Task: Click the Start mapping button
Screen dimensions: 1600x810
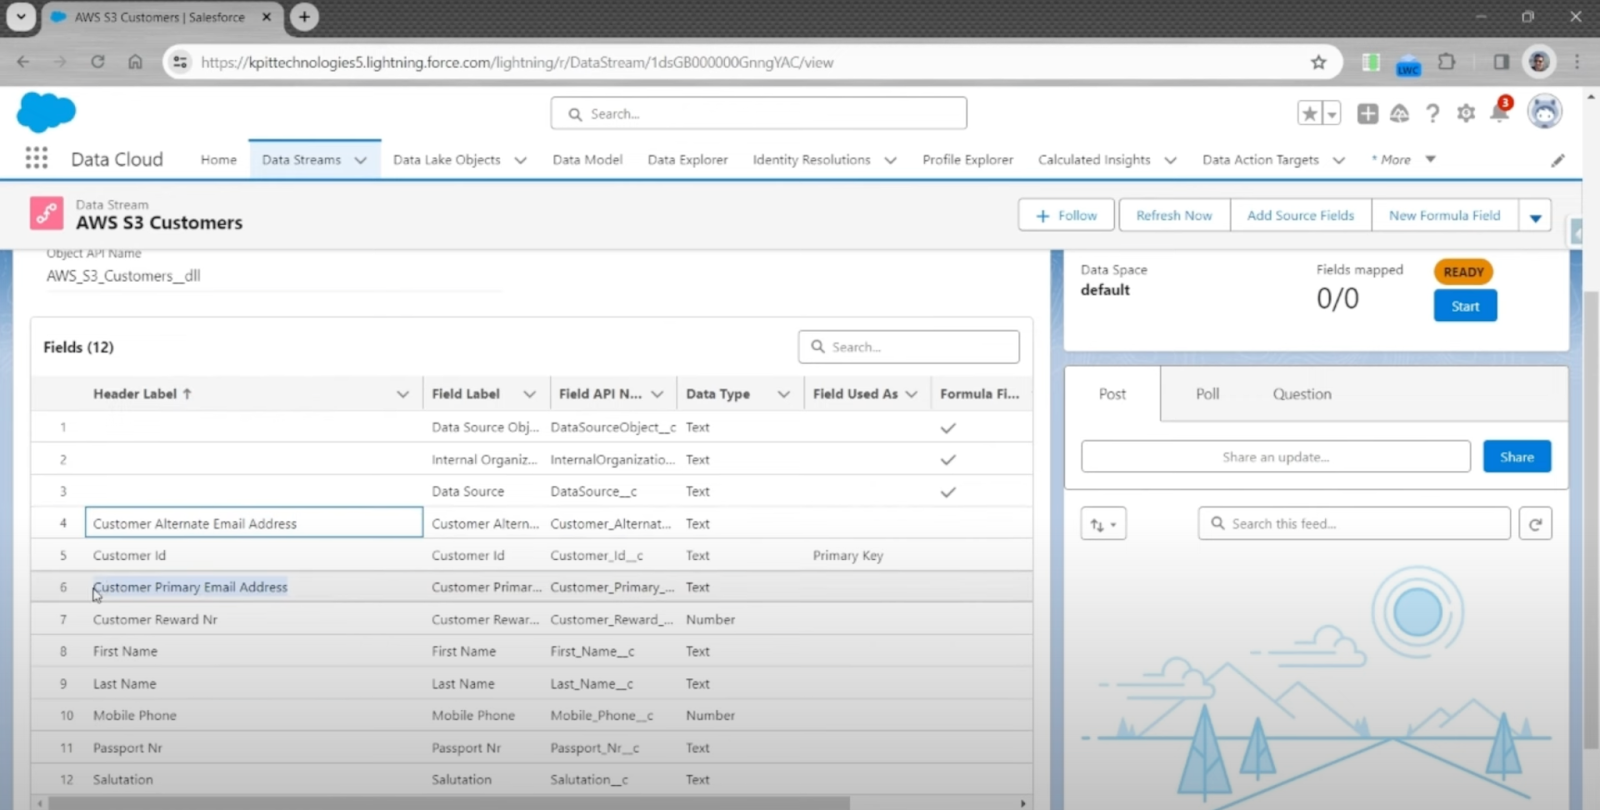Action: click(x=1465, y=306)
